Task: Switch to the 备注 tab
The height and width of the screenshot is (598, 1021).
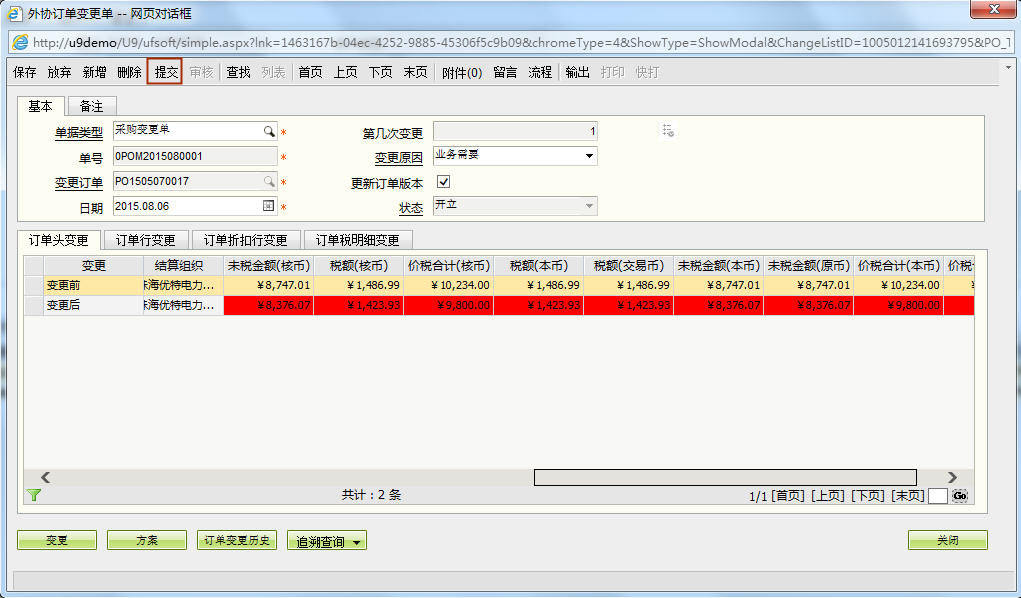Action: (92, 106)
